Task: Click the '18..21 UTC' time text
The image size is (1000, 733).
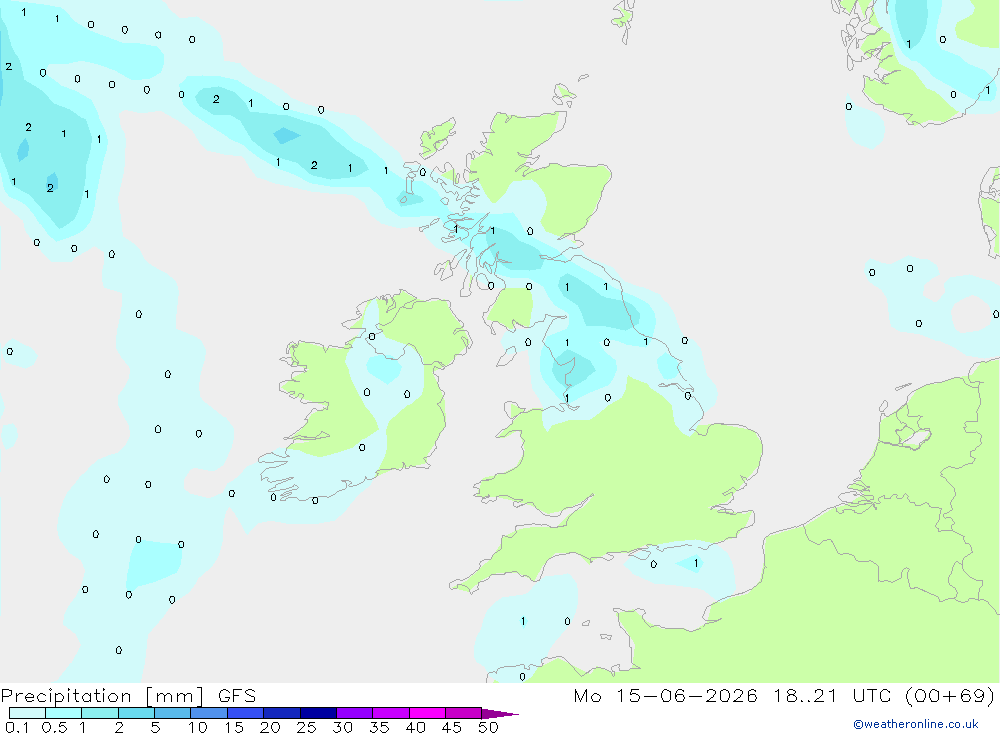Action: (x=832, y=696)
